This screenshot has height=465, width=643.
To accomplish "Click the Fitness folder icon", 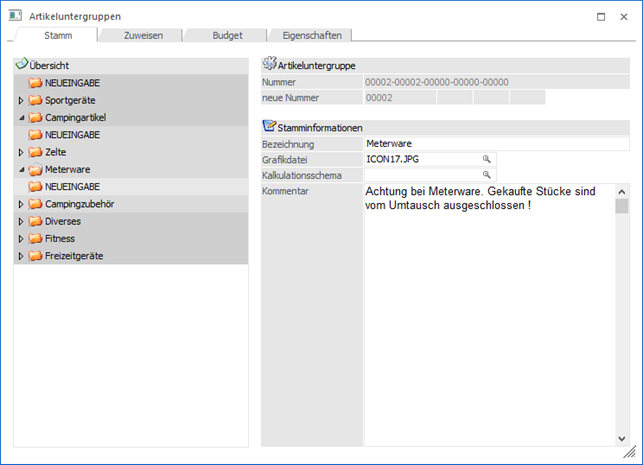I will pyautogui.click(x=36, y=238).
